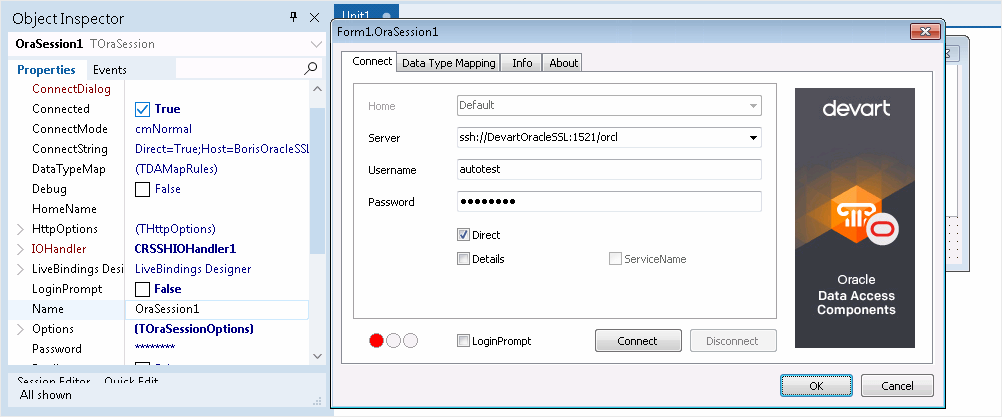Click the Disconnect button
The height and width of the screenshot is (417, 1002).
(732, 341)
